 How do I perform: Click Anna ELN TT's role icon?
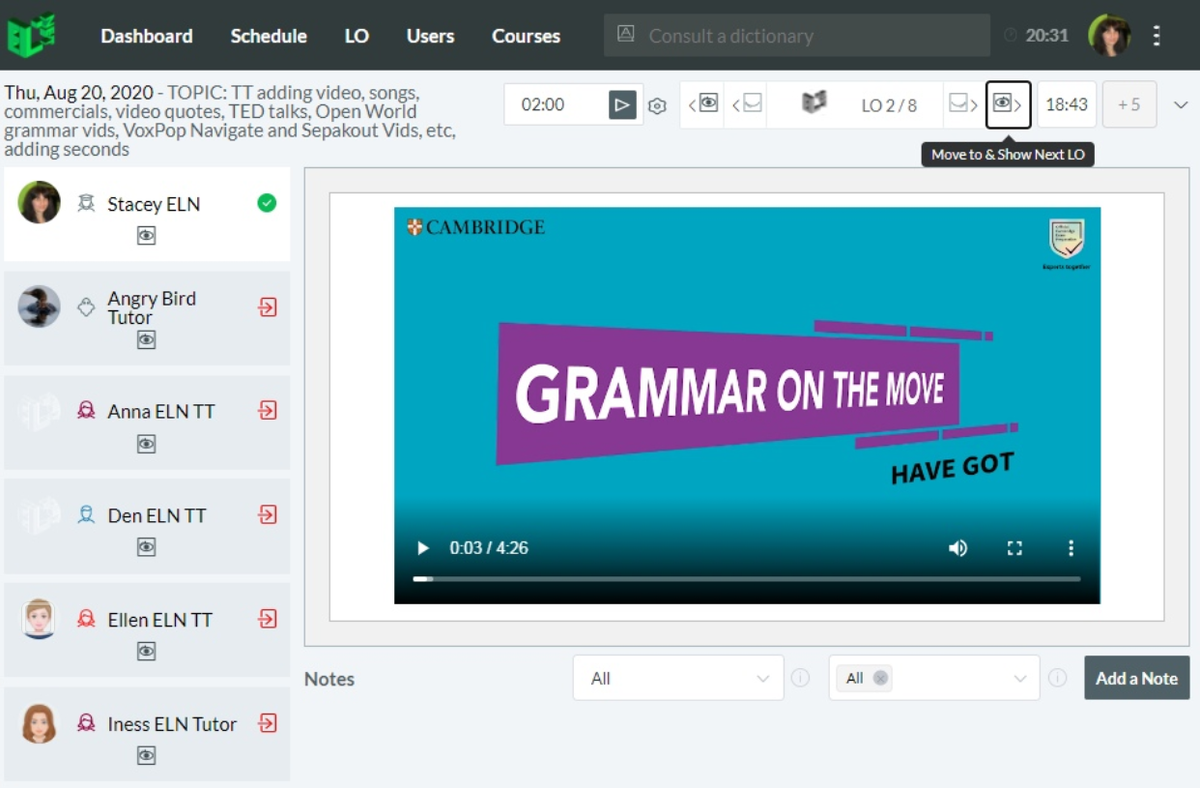(x=86, y=411)
